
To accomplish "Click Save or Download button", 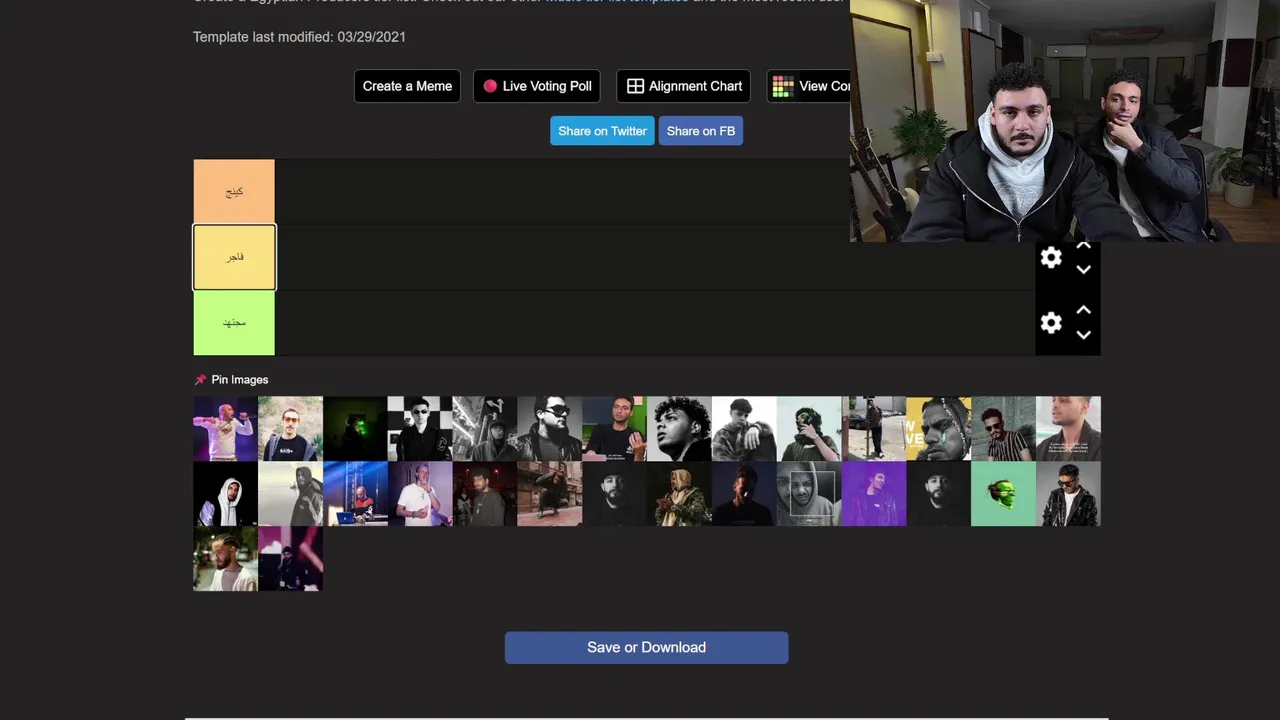I will 646,647.
